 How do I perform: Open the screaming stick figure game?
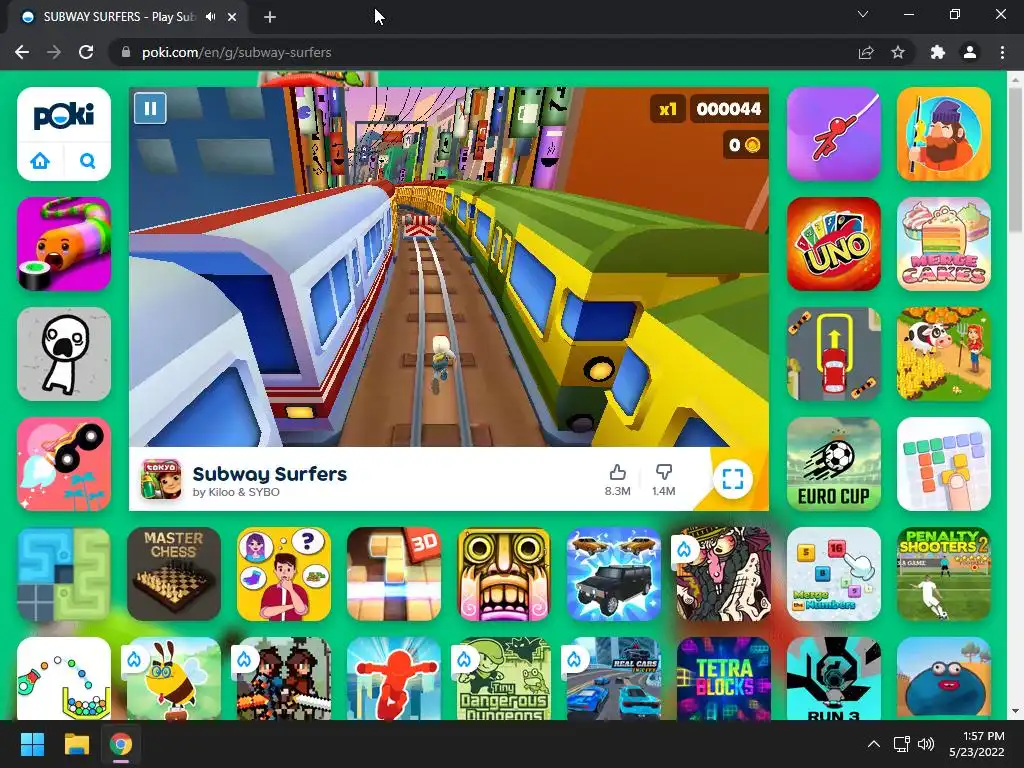(64, 354)
